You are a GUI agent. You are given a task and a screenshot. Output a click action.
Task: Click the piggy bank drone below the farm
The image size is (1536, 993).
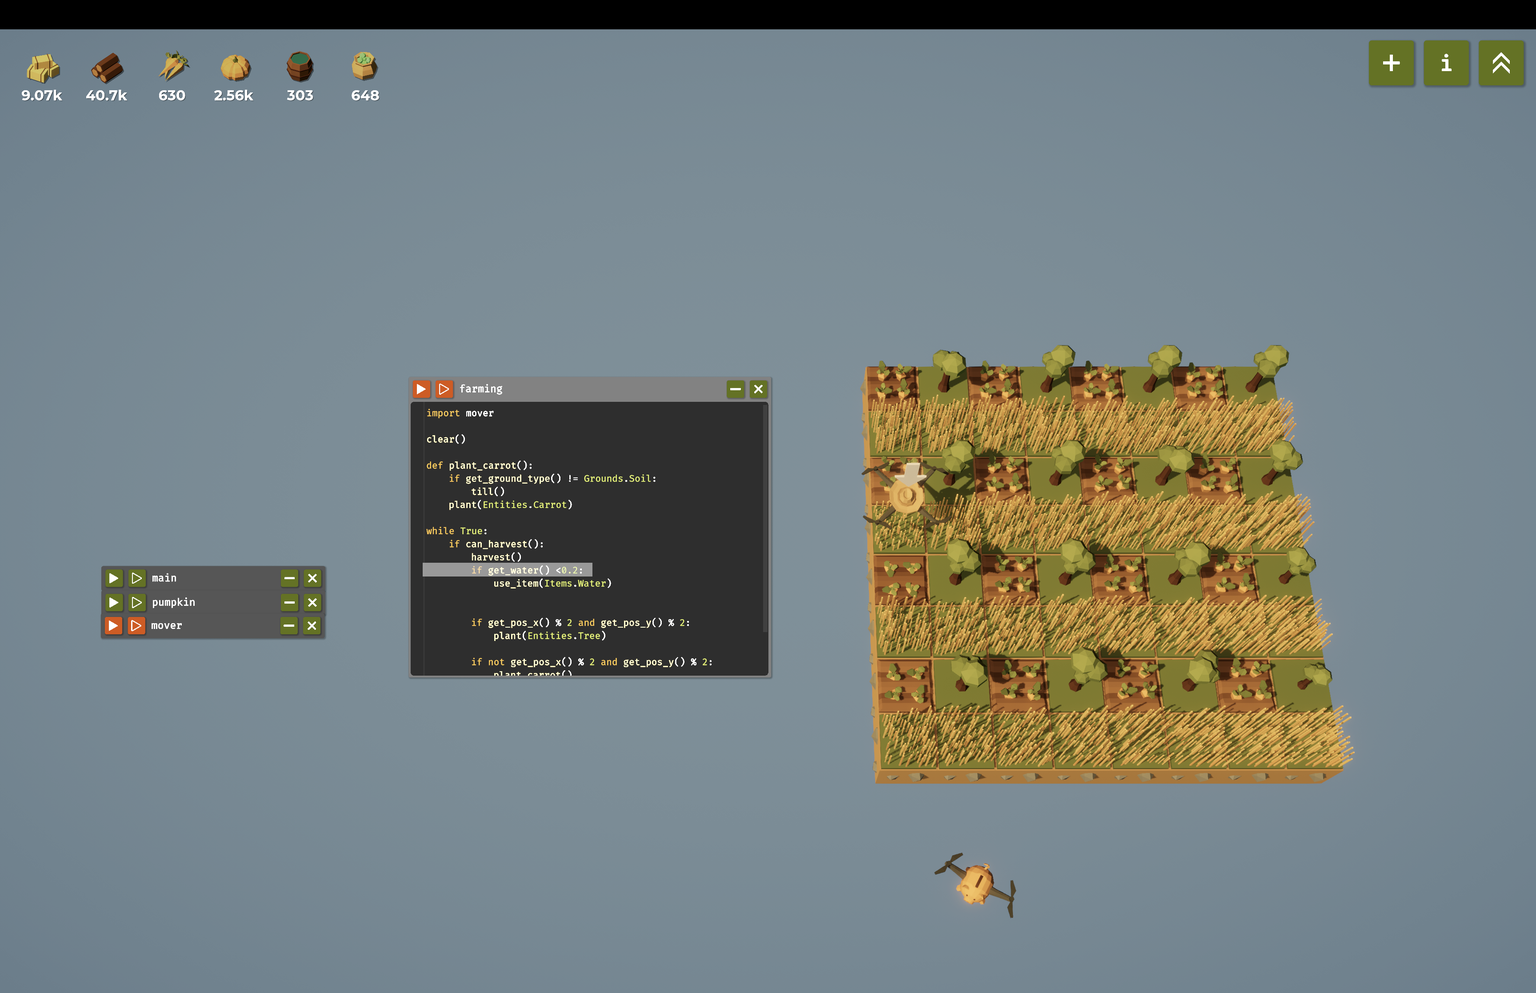[x=975, y=884]
